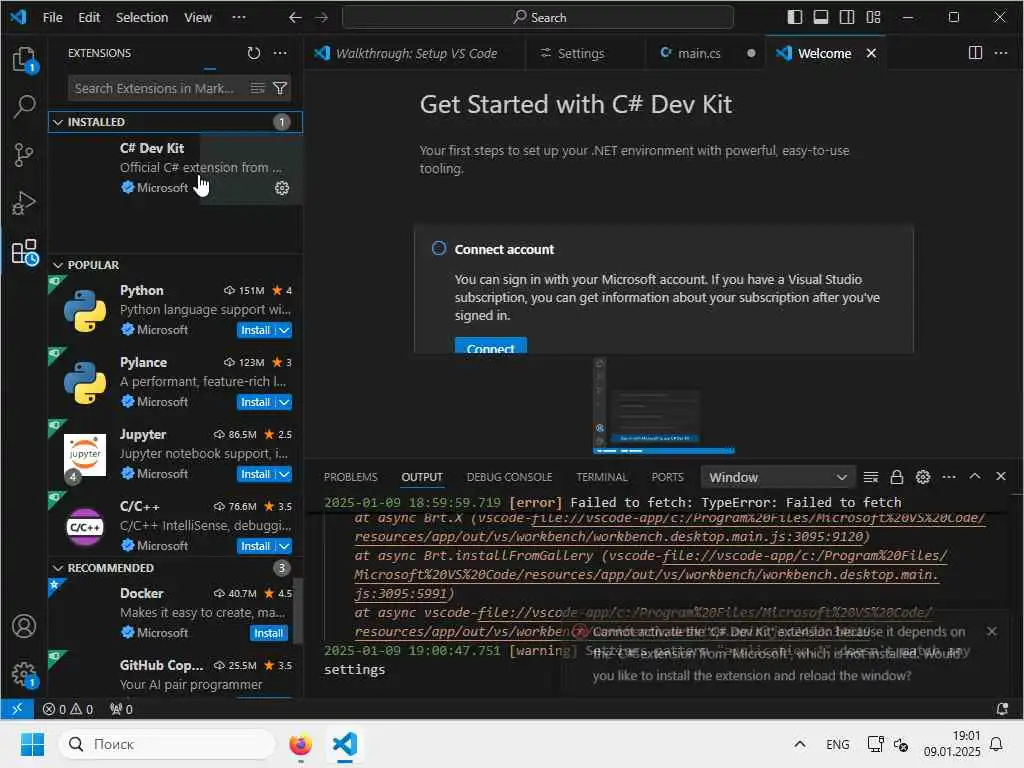Image resolution: width=1024 pixels, height=768 pixels.
Task: Switch to the Settings editor tab
Action: (x=581, y=54)
